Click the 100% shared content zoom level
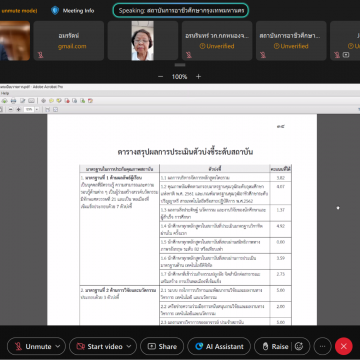Image resolution: width=360 pixels, height=360 pixels. click(x=179, y=77)
